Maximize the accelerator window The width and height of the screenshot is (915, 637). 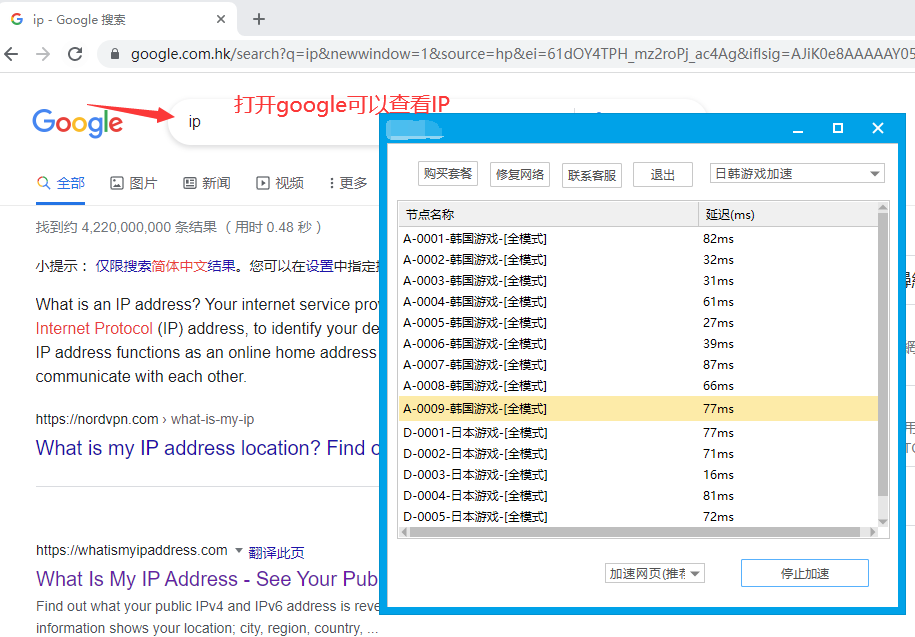pyautogui.click(x=838, y=128)
